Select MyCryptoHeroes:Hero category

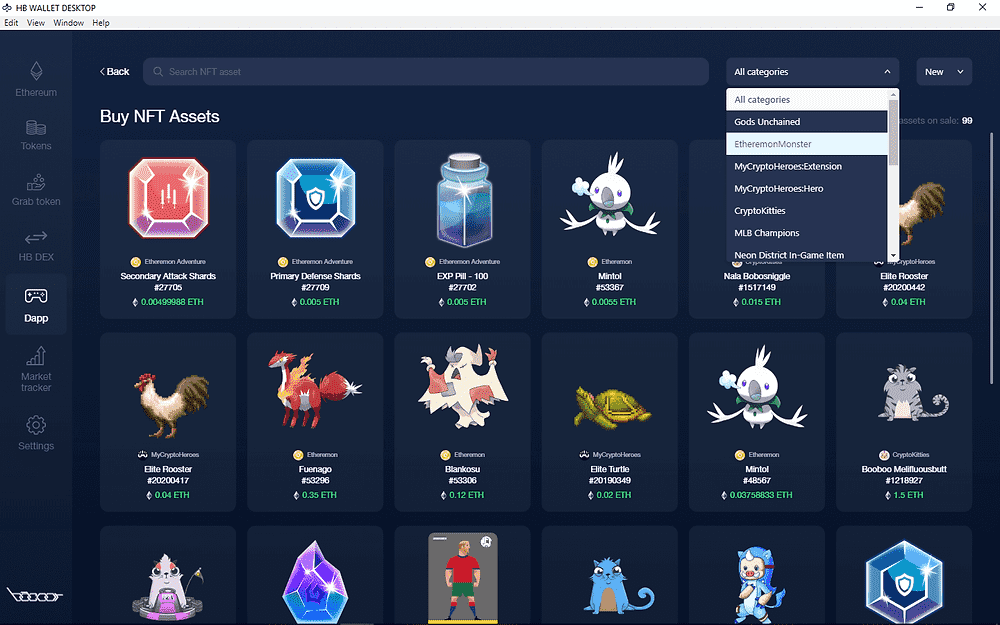[806, 189]
